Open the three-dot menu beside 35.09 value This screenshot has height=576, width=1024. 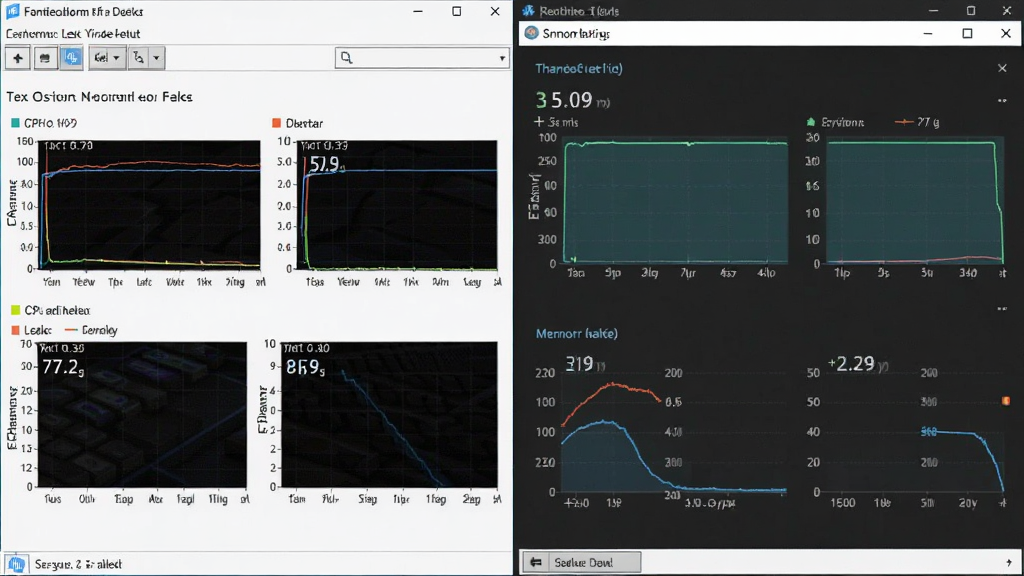coord(1002,101)
